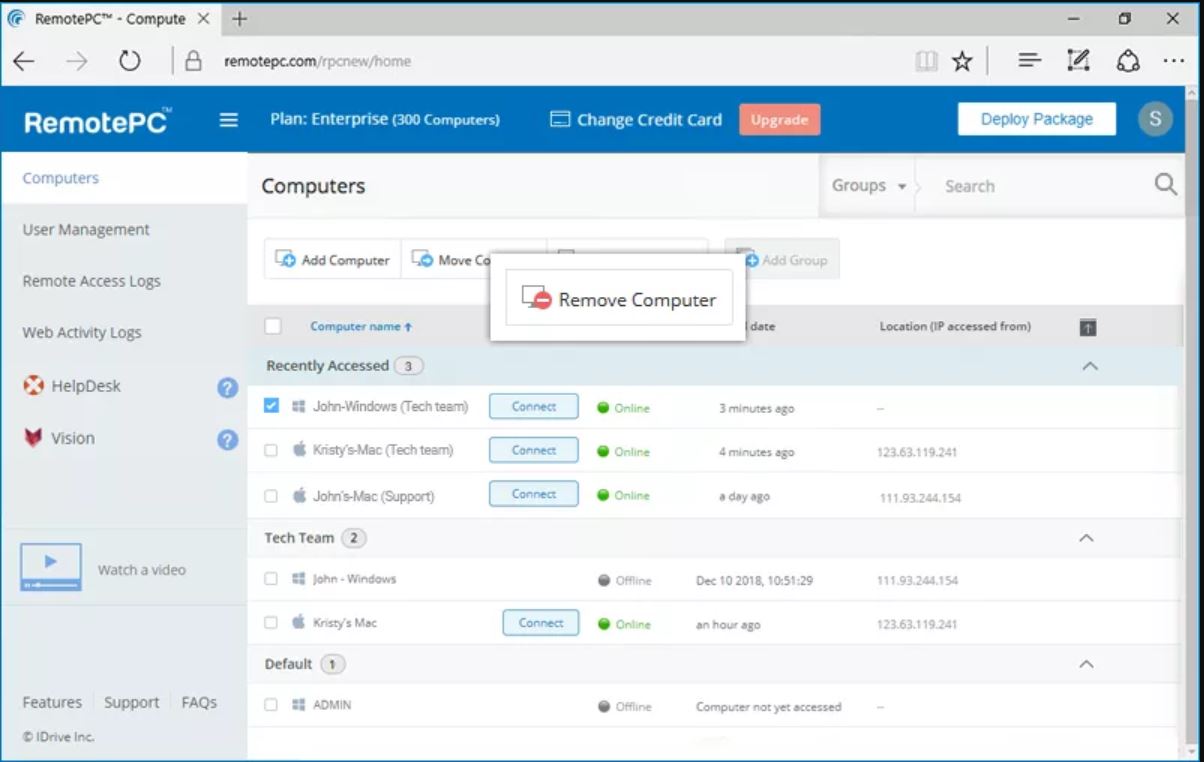
Task: Click the Location (IP accessed from) header
Action: point(955,326)
